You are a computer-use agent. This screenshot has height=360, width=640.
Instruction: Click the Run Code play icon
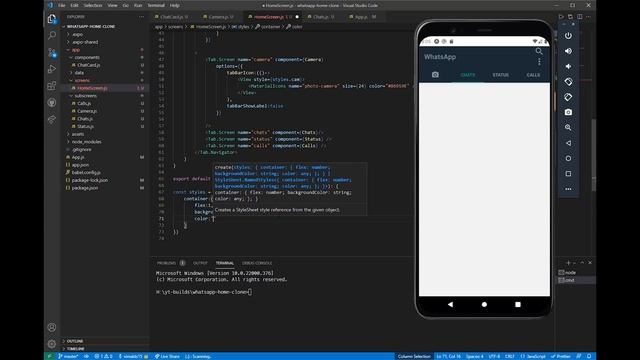coord(561,17)
